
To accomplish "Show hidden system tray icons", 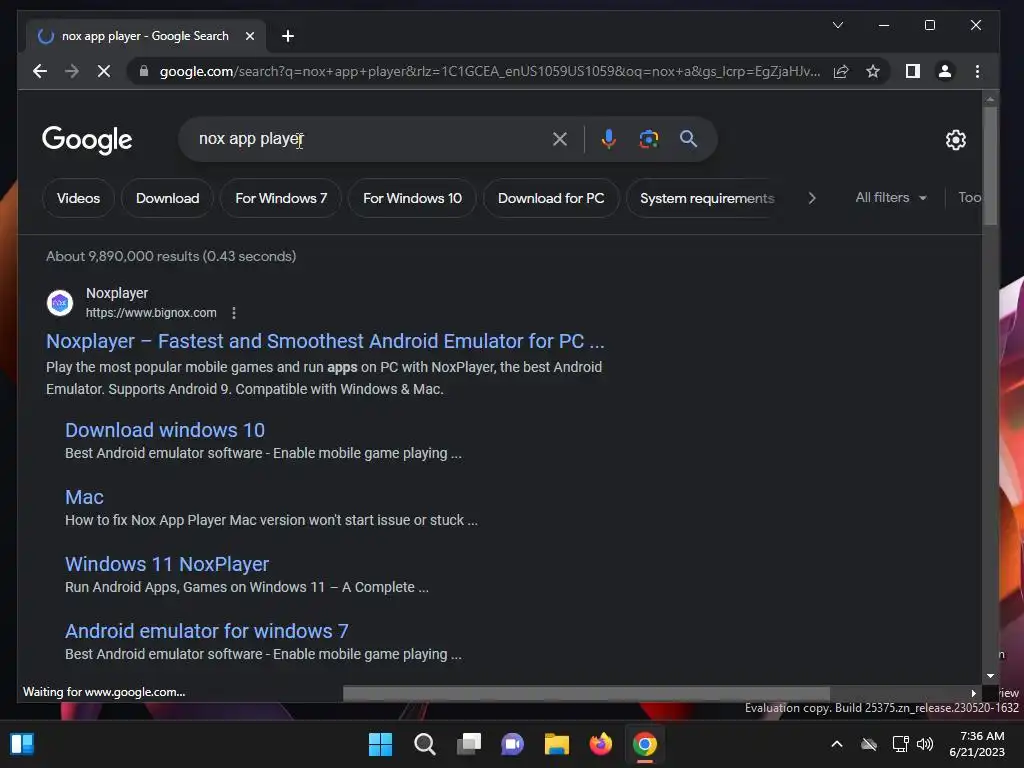I will [837, 744].
